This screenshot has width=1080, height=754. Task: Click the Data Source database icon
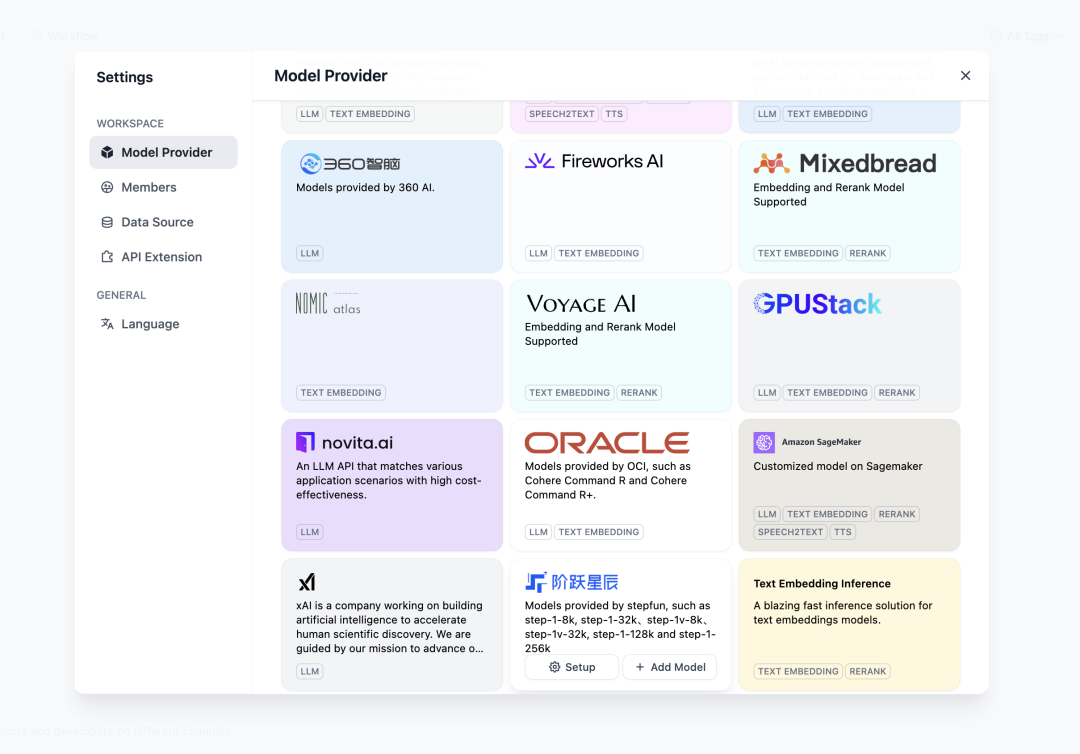click(107, 222)
